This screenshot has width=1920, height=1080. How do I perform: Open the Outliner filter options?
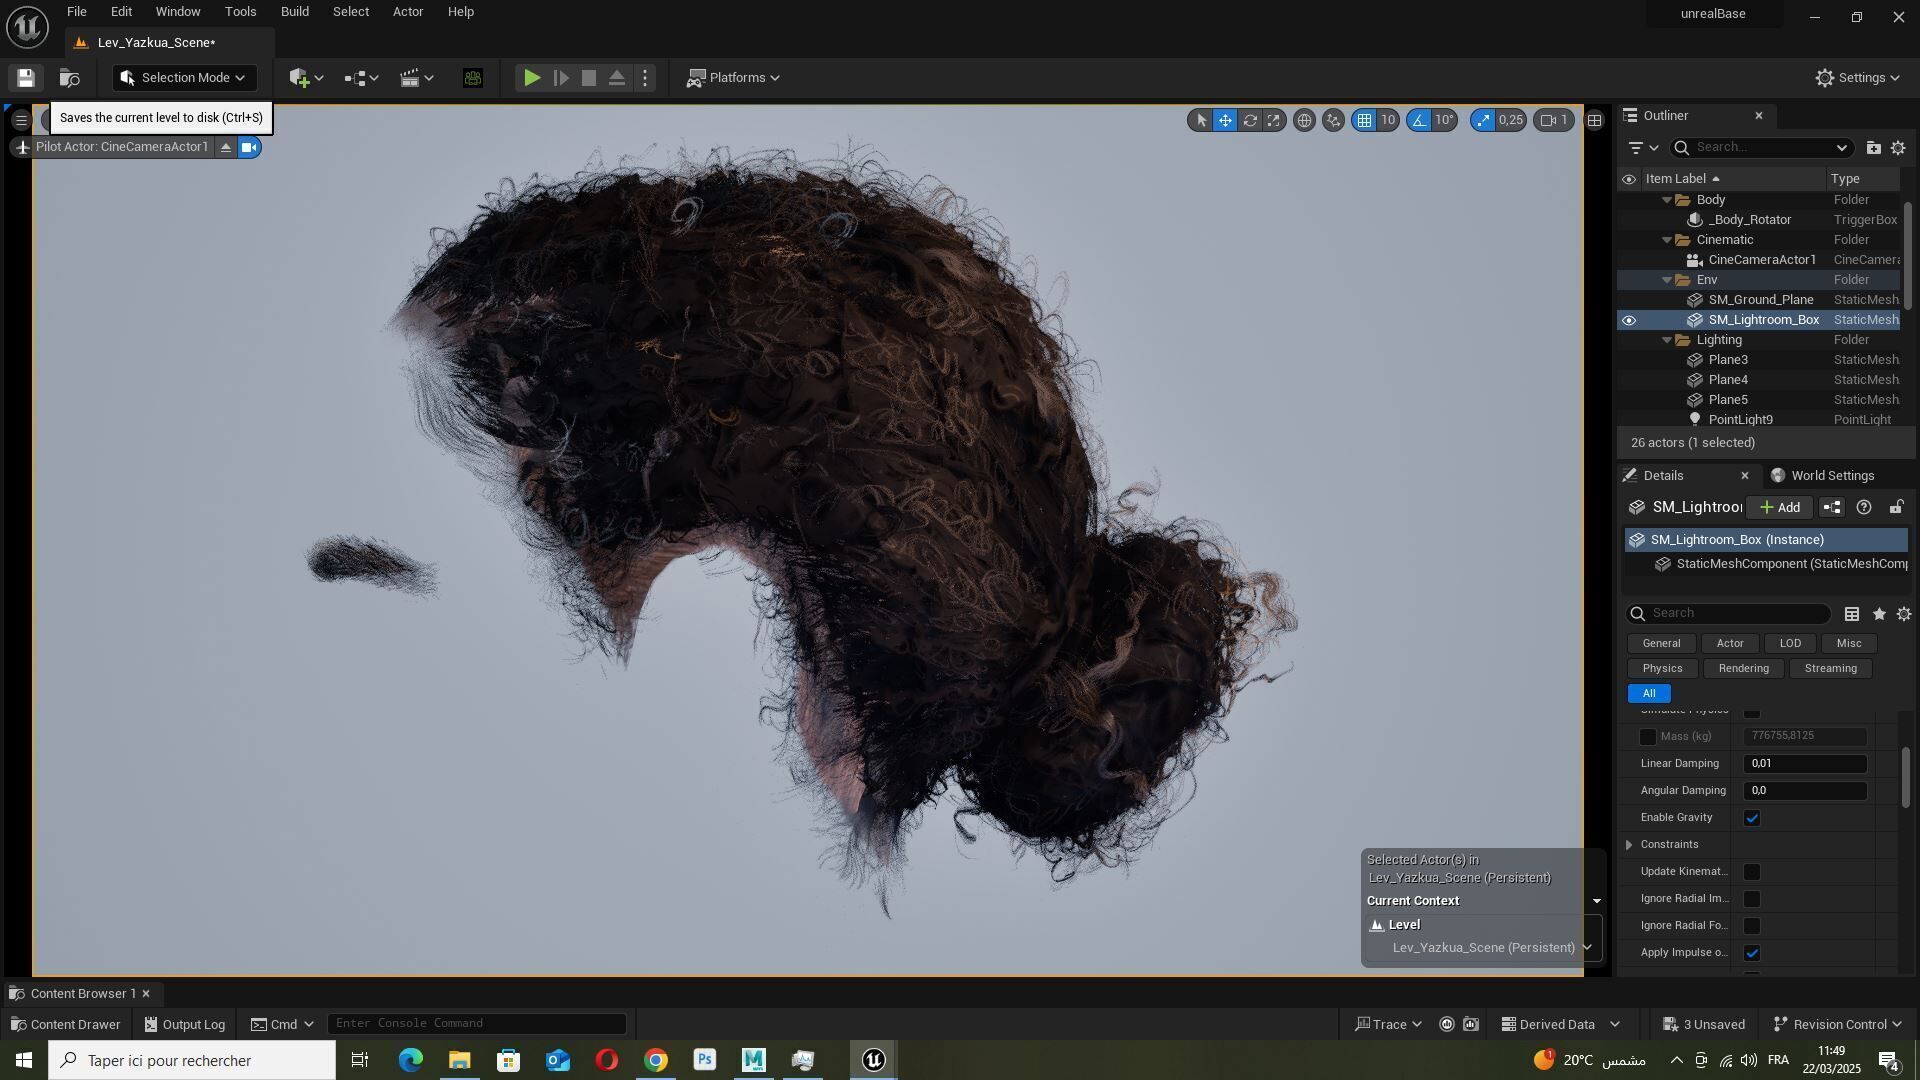pyautogui.click(x=1643, y=148)
